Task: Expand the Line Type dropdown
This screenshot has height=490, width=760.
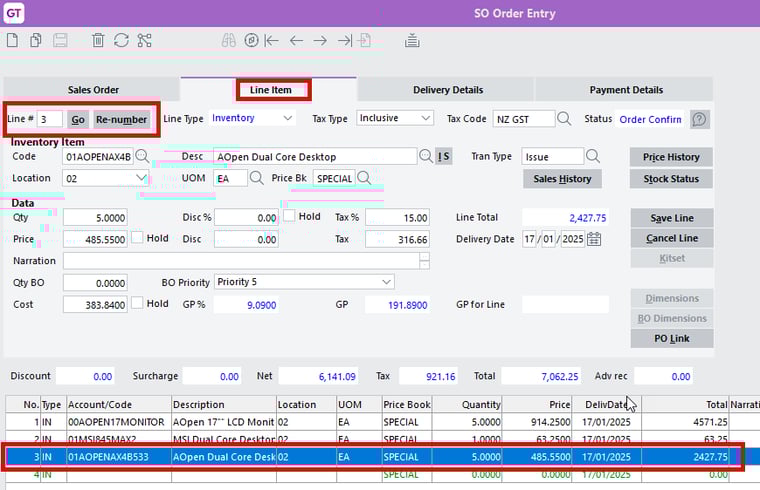Action: (288, 118)
